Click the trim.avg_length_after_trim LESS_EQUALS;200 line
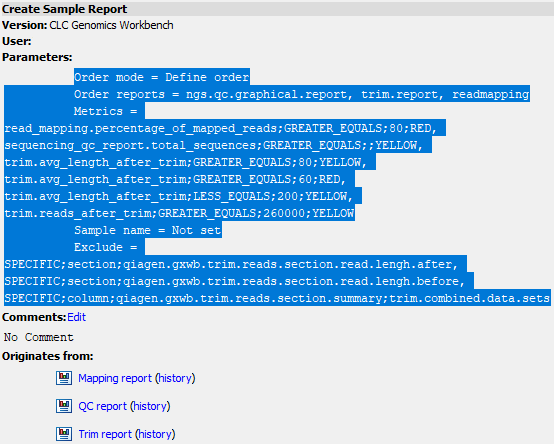 coord(179,196)
